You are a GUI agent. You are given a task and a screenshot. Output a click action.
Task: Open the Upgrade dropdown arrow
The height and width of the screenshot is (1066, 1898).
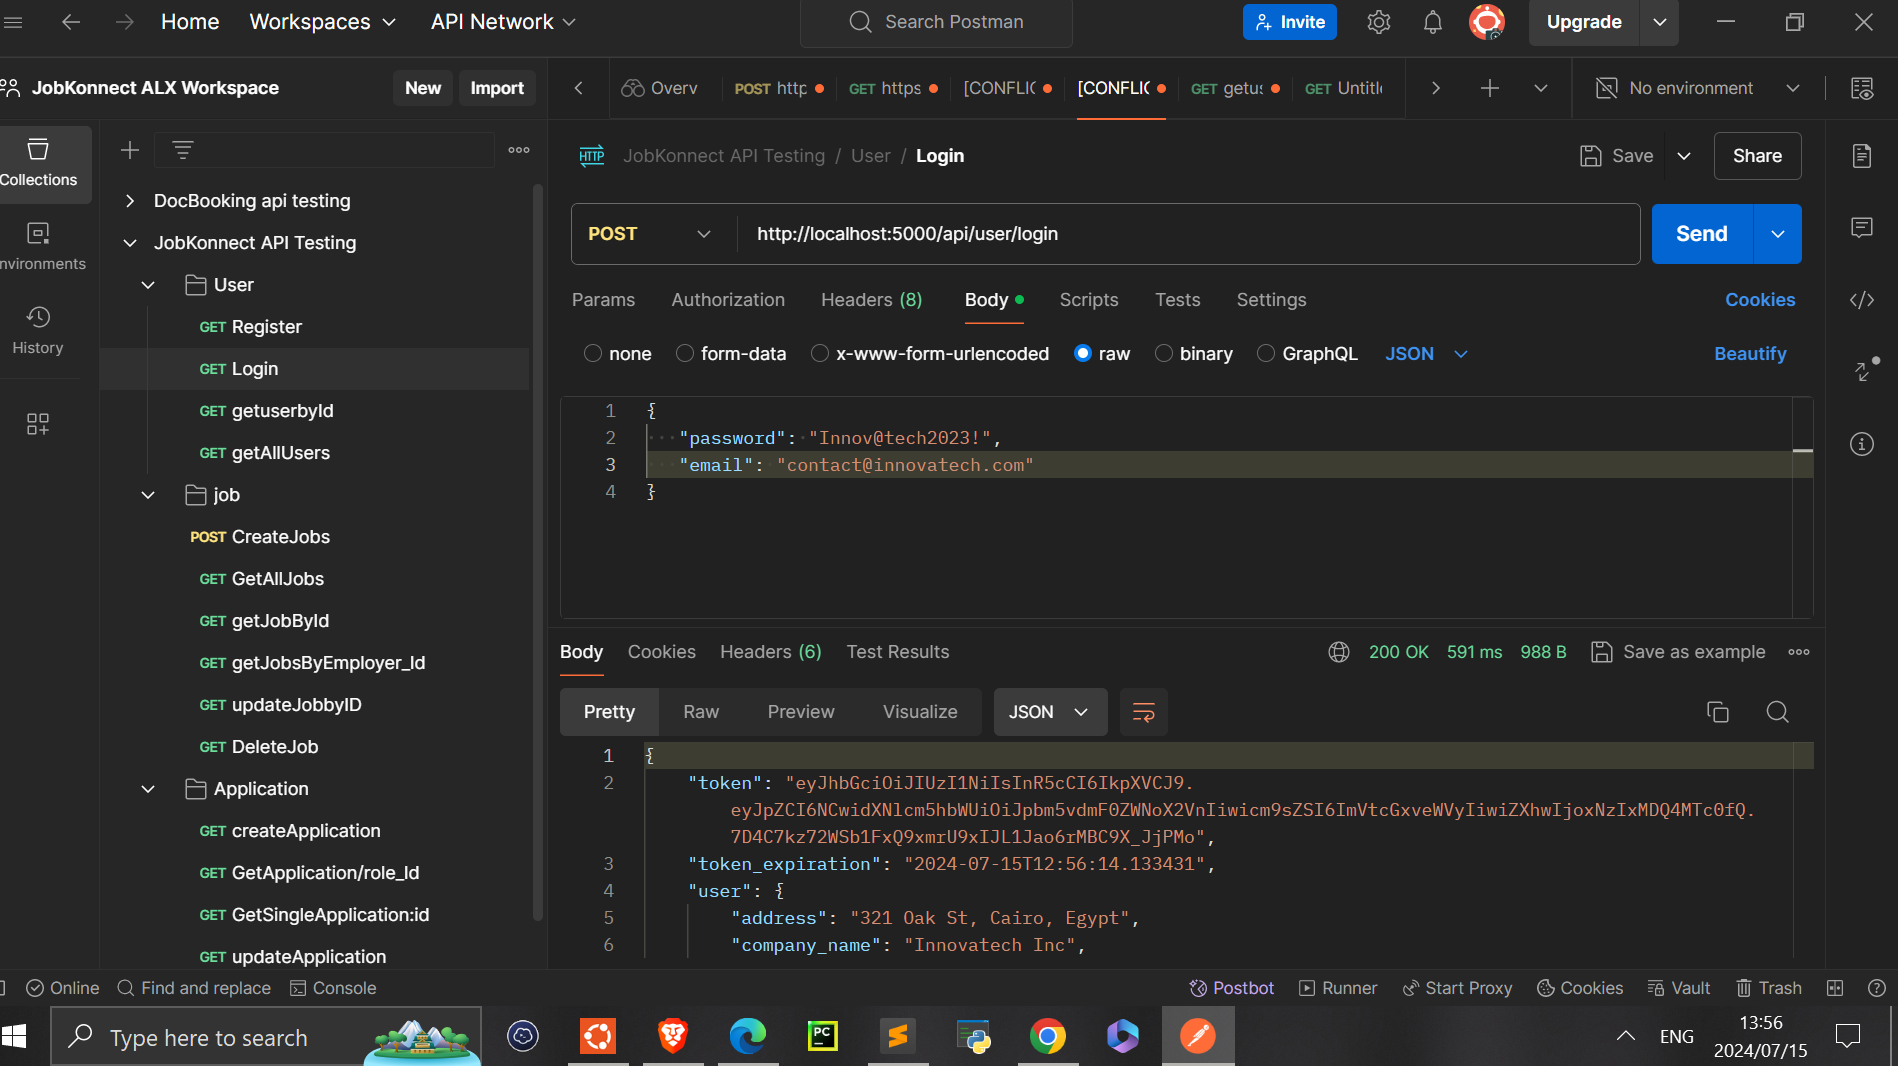click(x=1660, y=22)
